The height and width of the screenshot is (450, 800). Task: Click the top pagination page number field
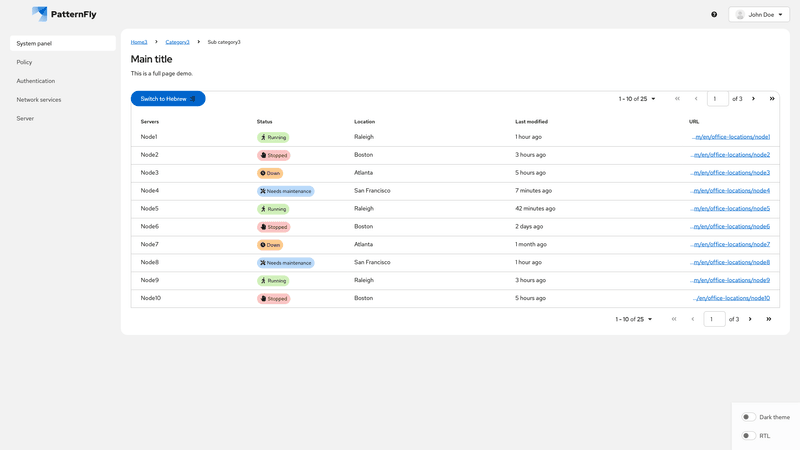click(717, 98)
